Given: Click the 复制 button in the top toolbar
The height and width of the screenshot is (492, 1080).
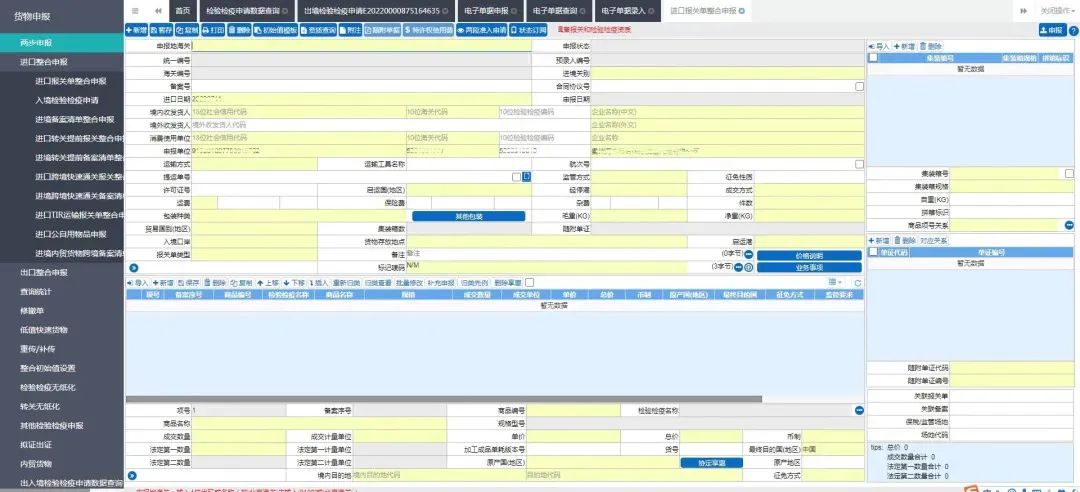Looking at the screenshot, I should click(x=186, y=30).
